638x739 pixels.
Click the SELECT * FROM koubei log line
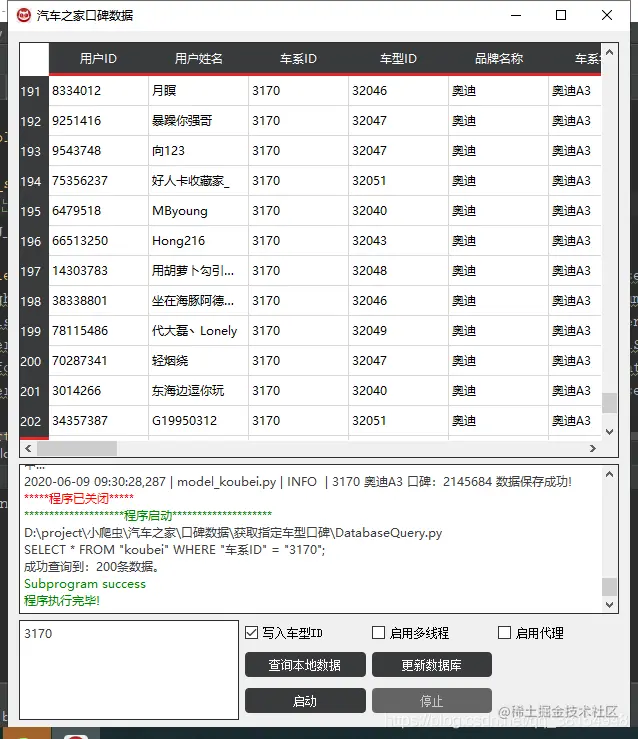point(175,550)
